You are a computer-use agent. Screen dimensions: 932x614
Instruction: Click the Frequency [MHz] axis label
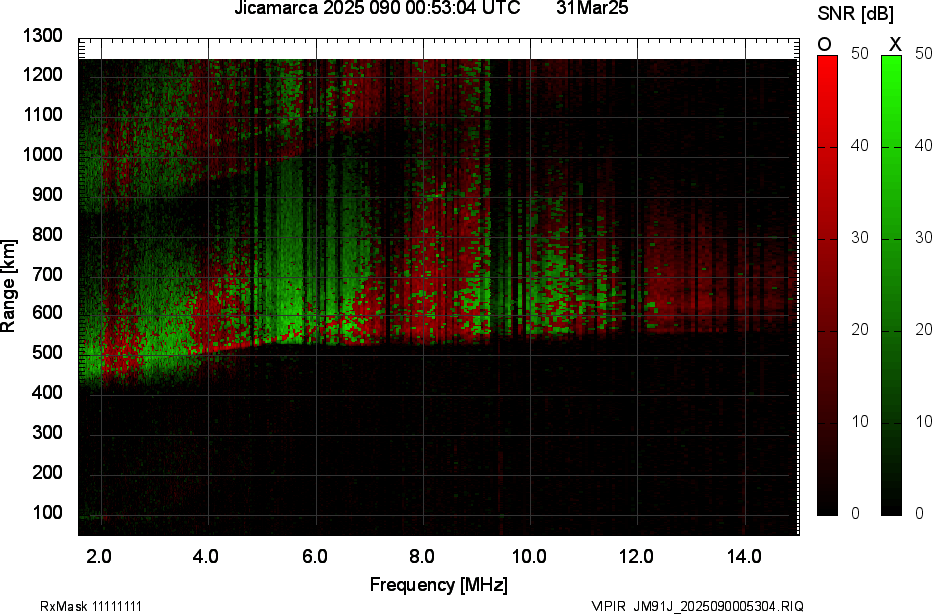[438, 584]
